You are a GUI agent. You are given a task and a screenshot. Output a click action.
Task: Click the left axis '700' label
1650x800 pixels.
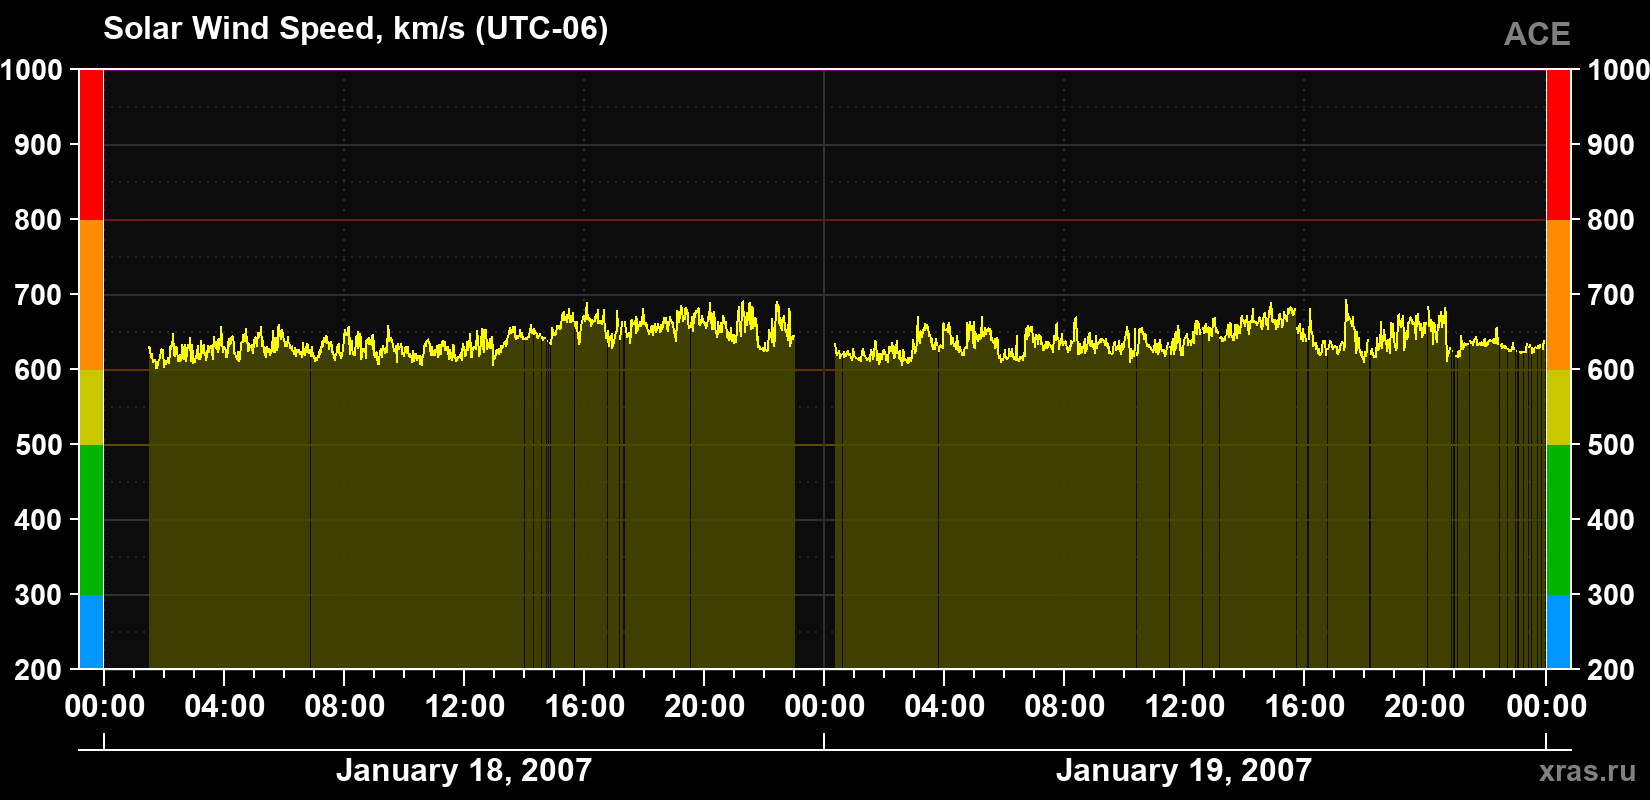39,295
